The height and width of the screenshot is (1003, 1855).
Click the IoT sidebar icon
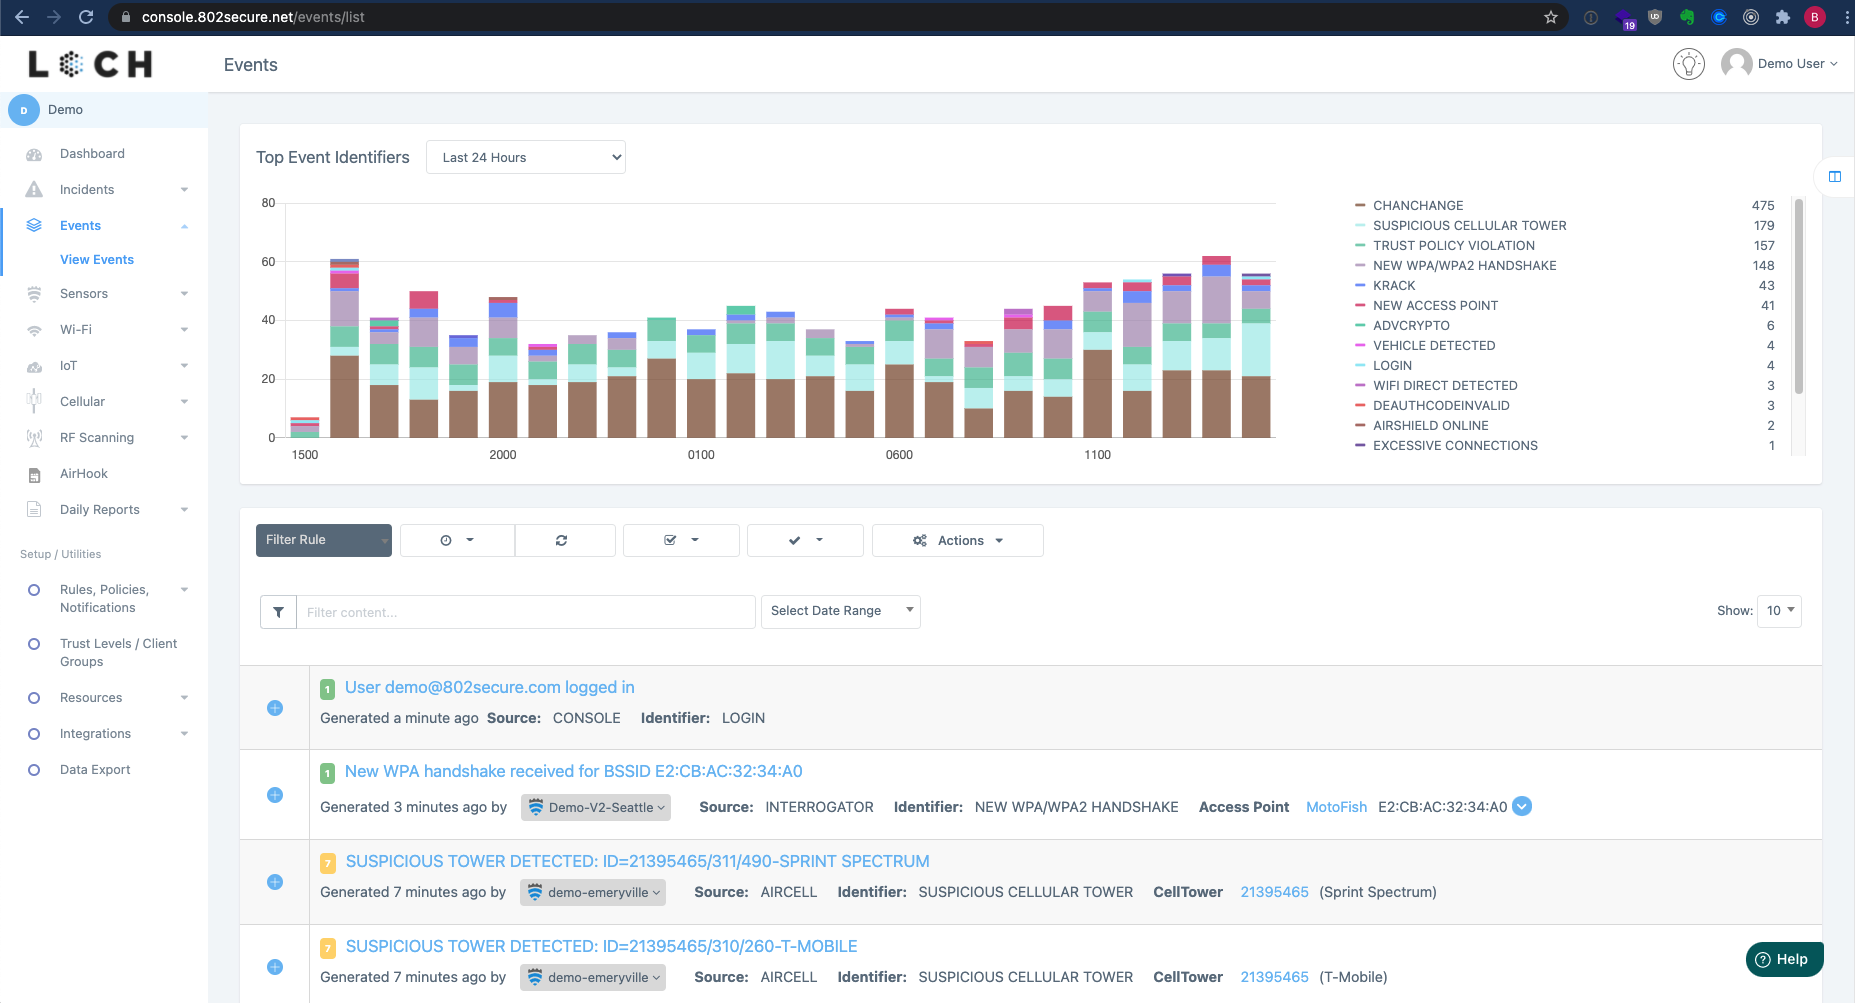[34, 366]
